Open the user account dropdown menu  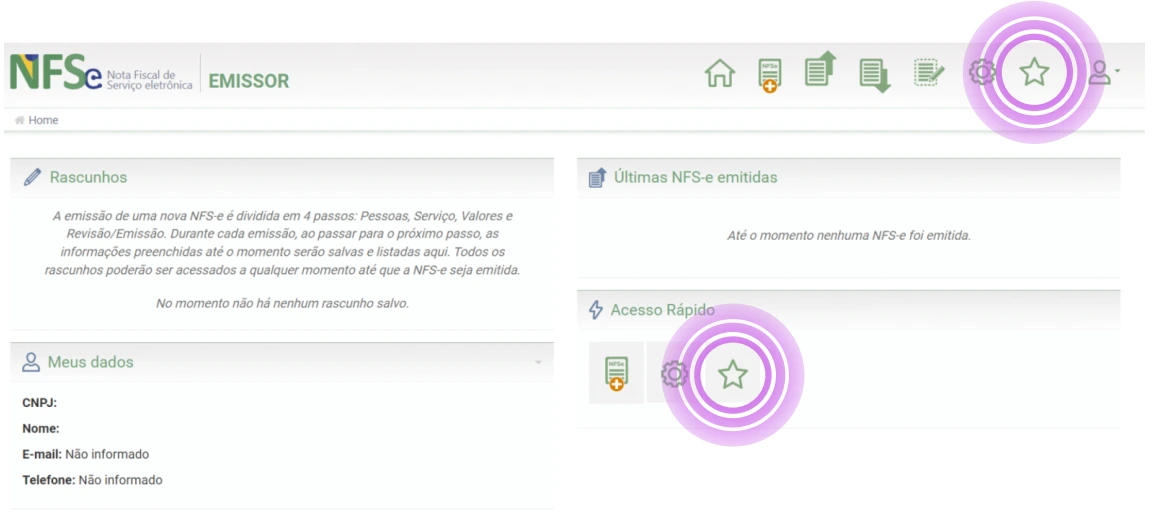[1103, 73]
